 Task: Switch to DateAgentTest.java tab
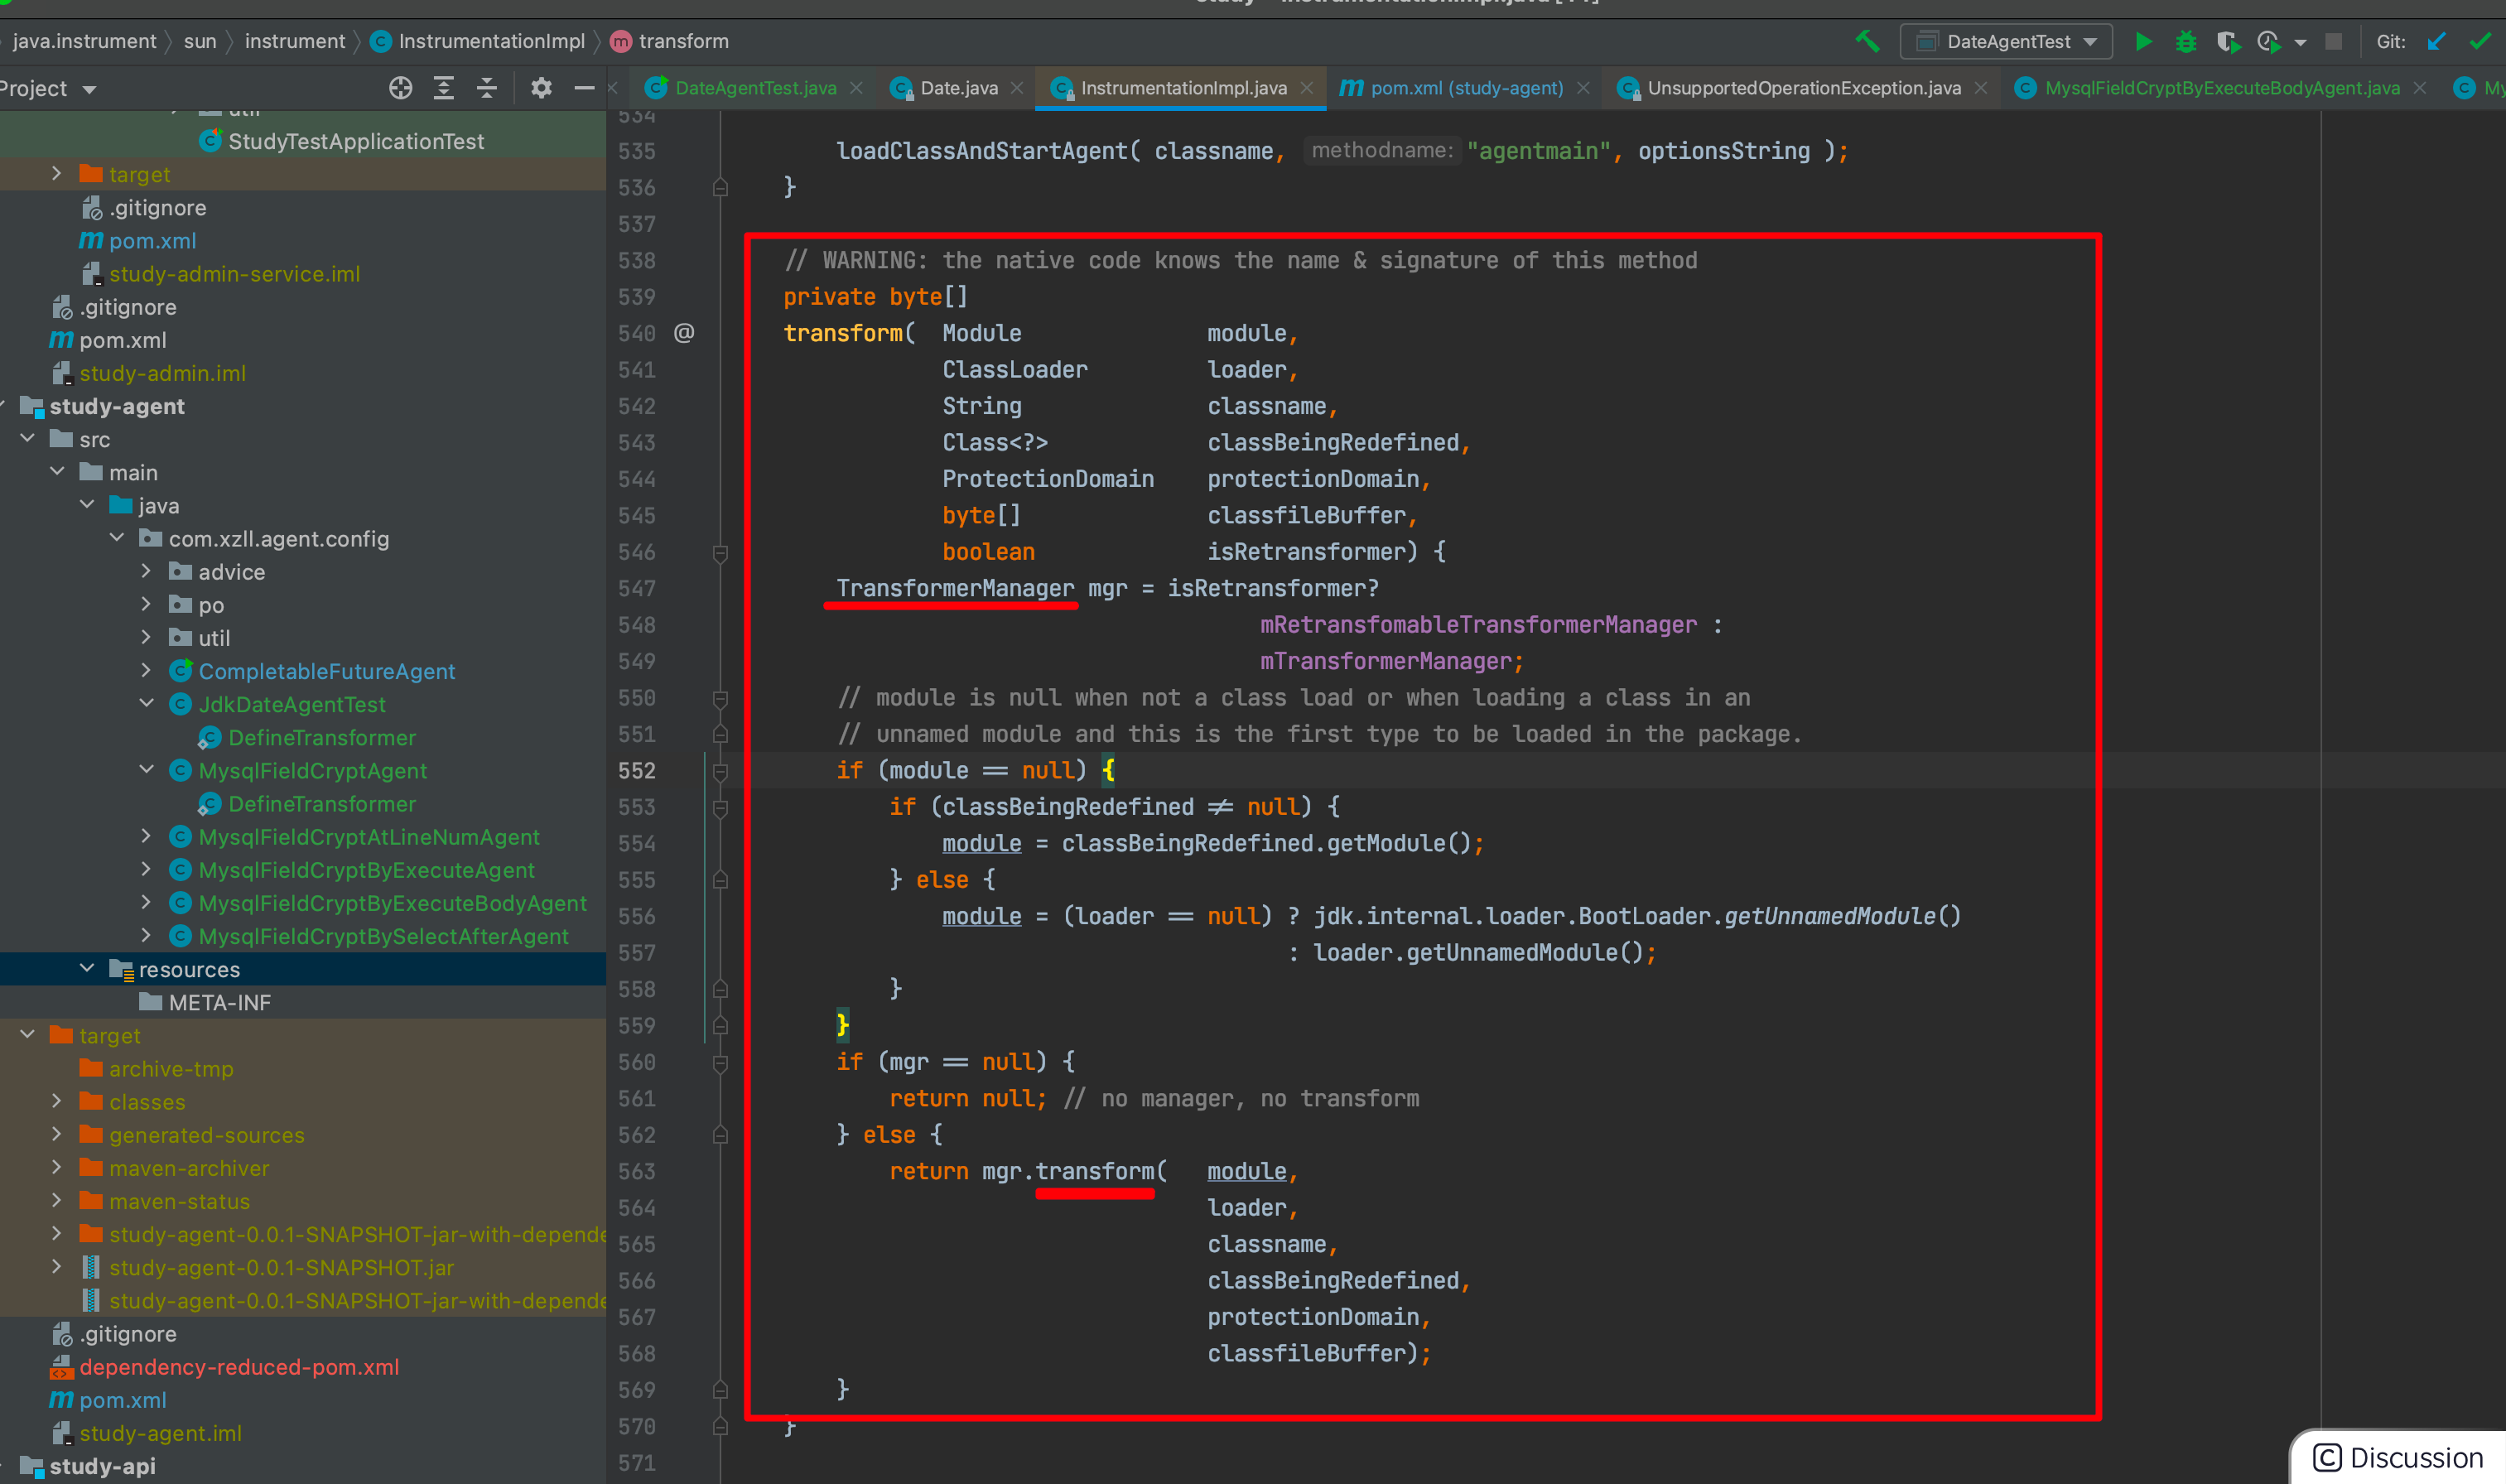(755, 88)
